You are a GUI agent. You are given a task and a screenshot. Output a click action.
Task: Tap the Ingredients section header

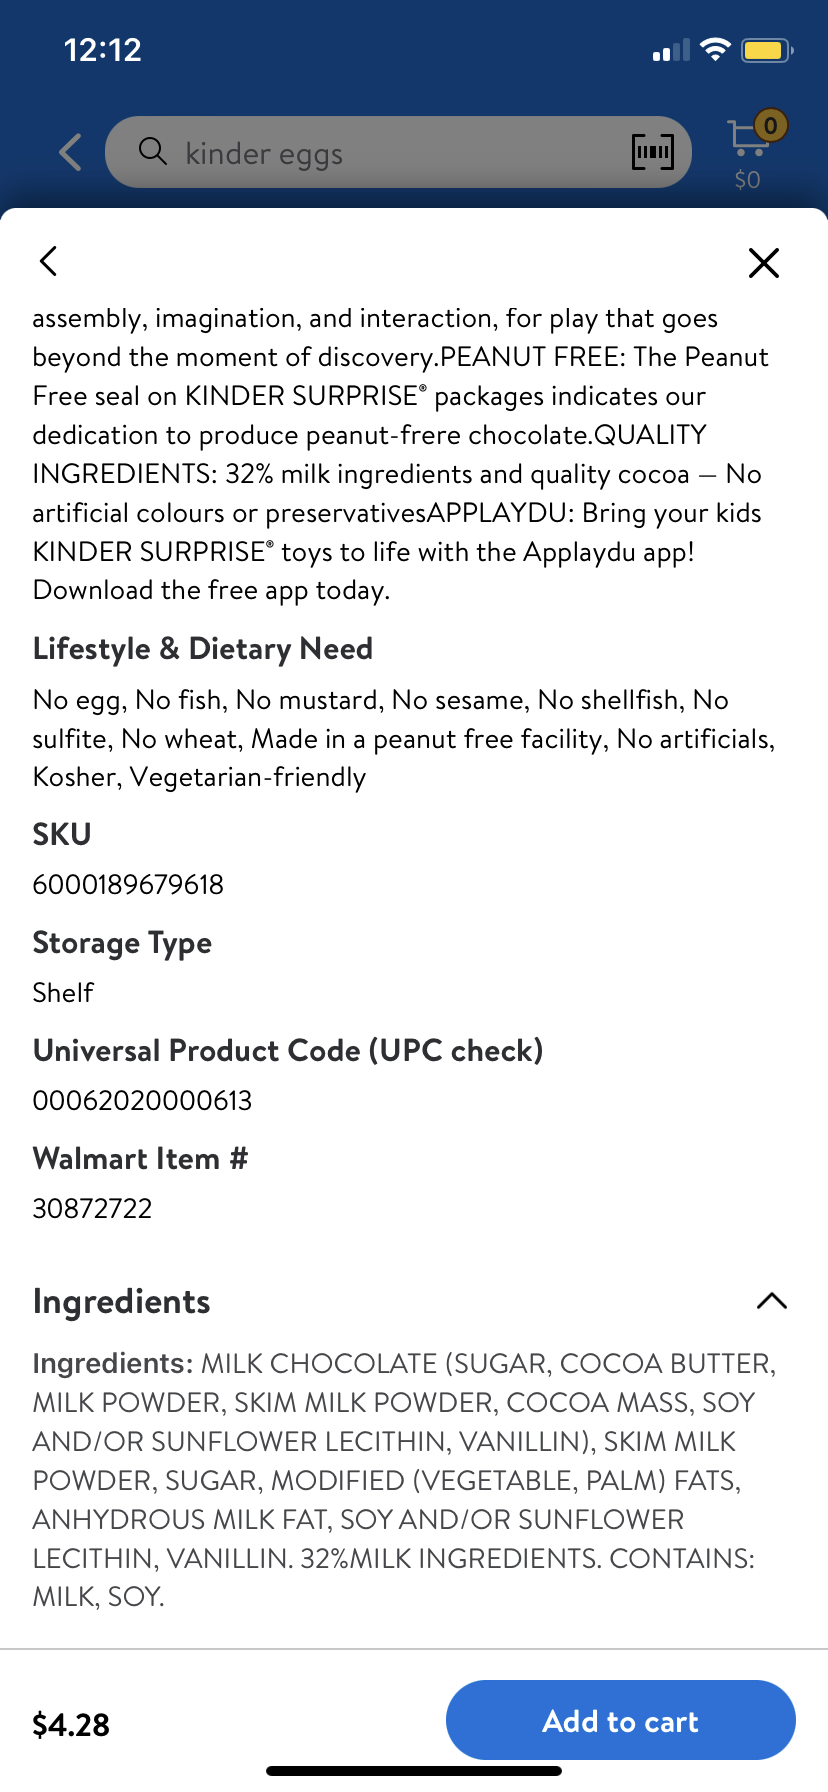tap(122, 1301)
